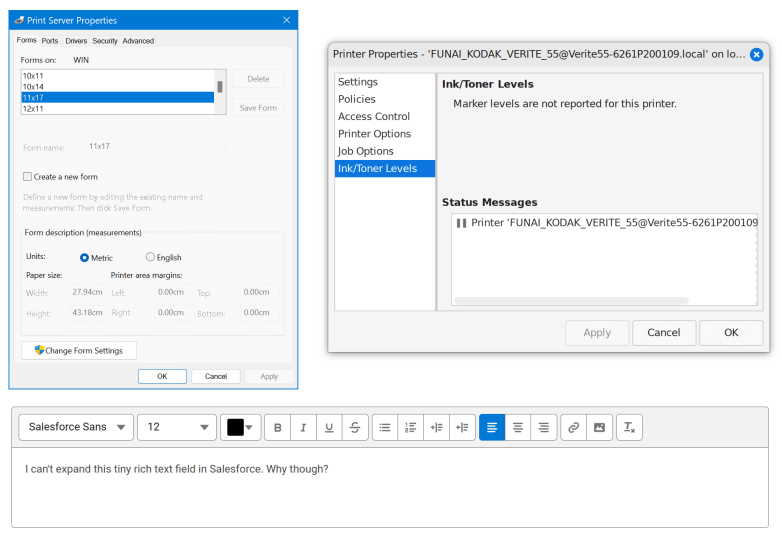The width and height of the screenshot is (782, 538).
Task: Align text left in editor
Action: (492, 427)
